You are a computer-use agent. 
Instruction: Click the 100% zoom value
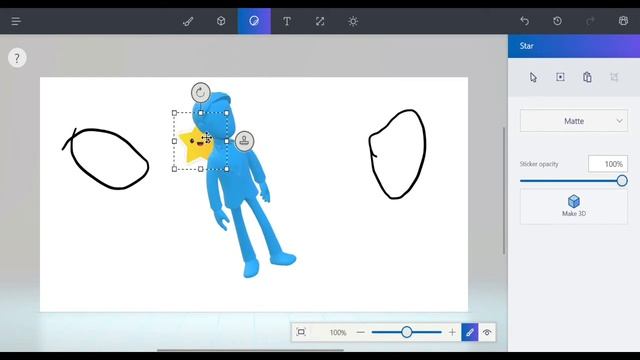click(338, 333)
